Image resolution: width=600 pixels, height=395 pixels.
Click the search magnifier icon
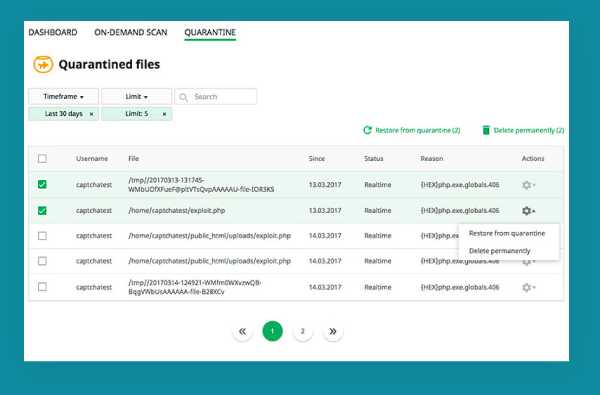[183, 97]
